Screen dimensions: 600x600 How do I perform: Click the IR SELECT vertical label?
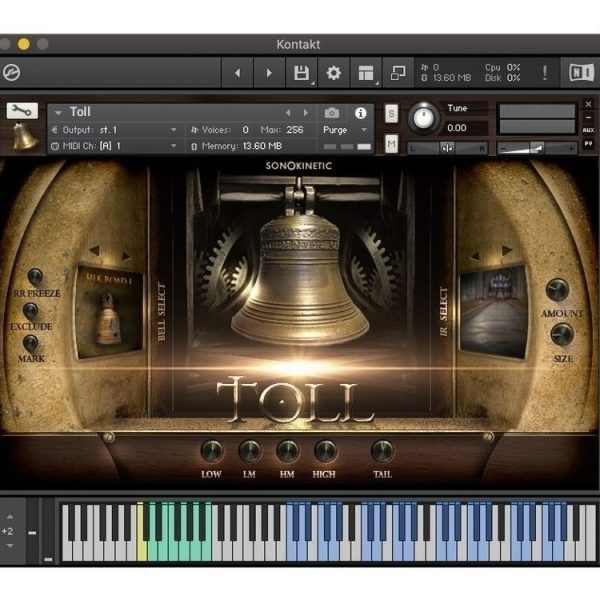tap(443, 312)
